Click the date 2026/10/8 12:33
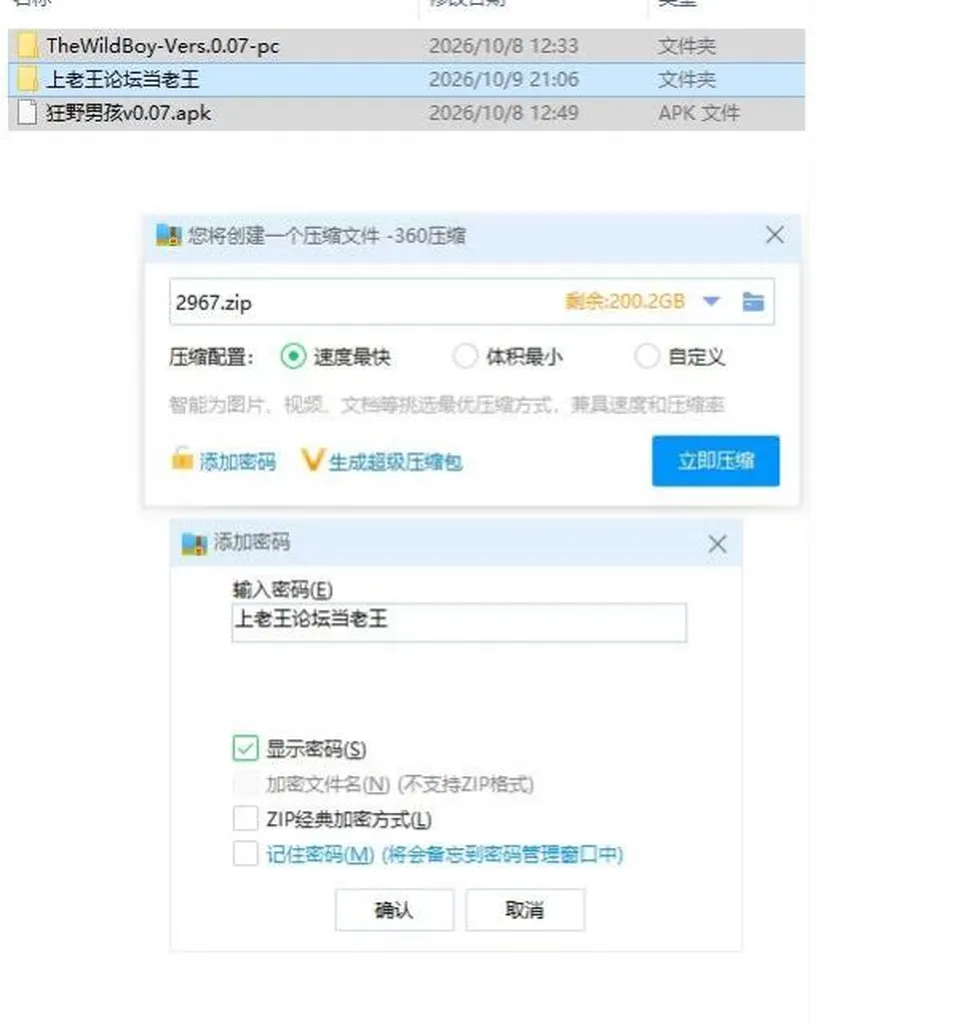 coord(504,46)
